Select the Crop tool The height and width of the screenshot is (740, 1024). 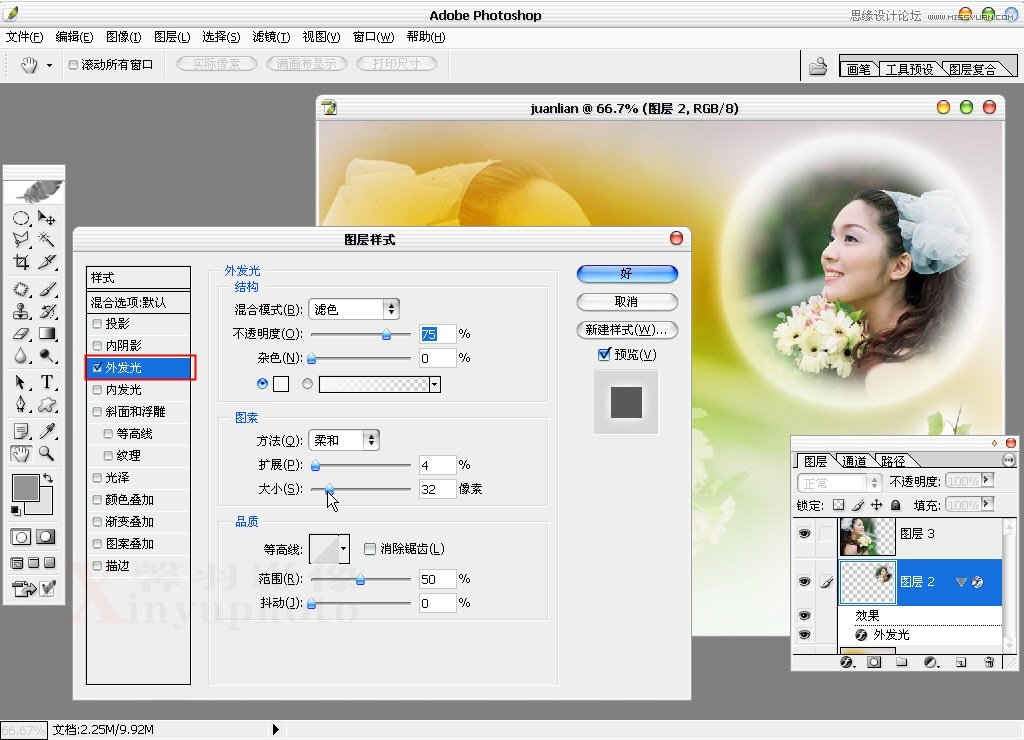click(21, 262)
